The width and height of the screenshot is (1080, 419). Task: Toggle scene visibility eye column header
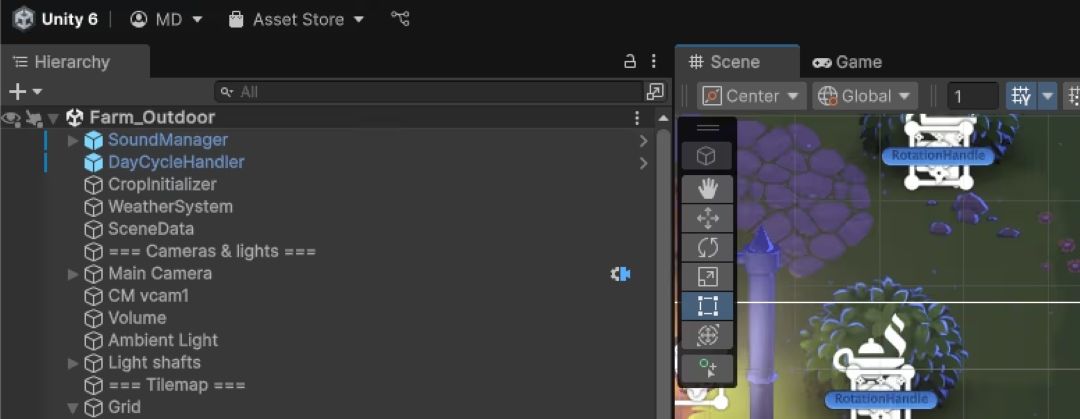coord(11,118)
